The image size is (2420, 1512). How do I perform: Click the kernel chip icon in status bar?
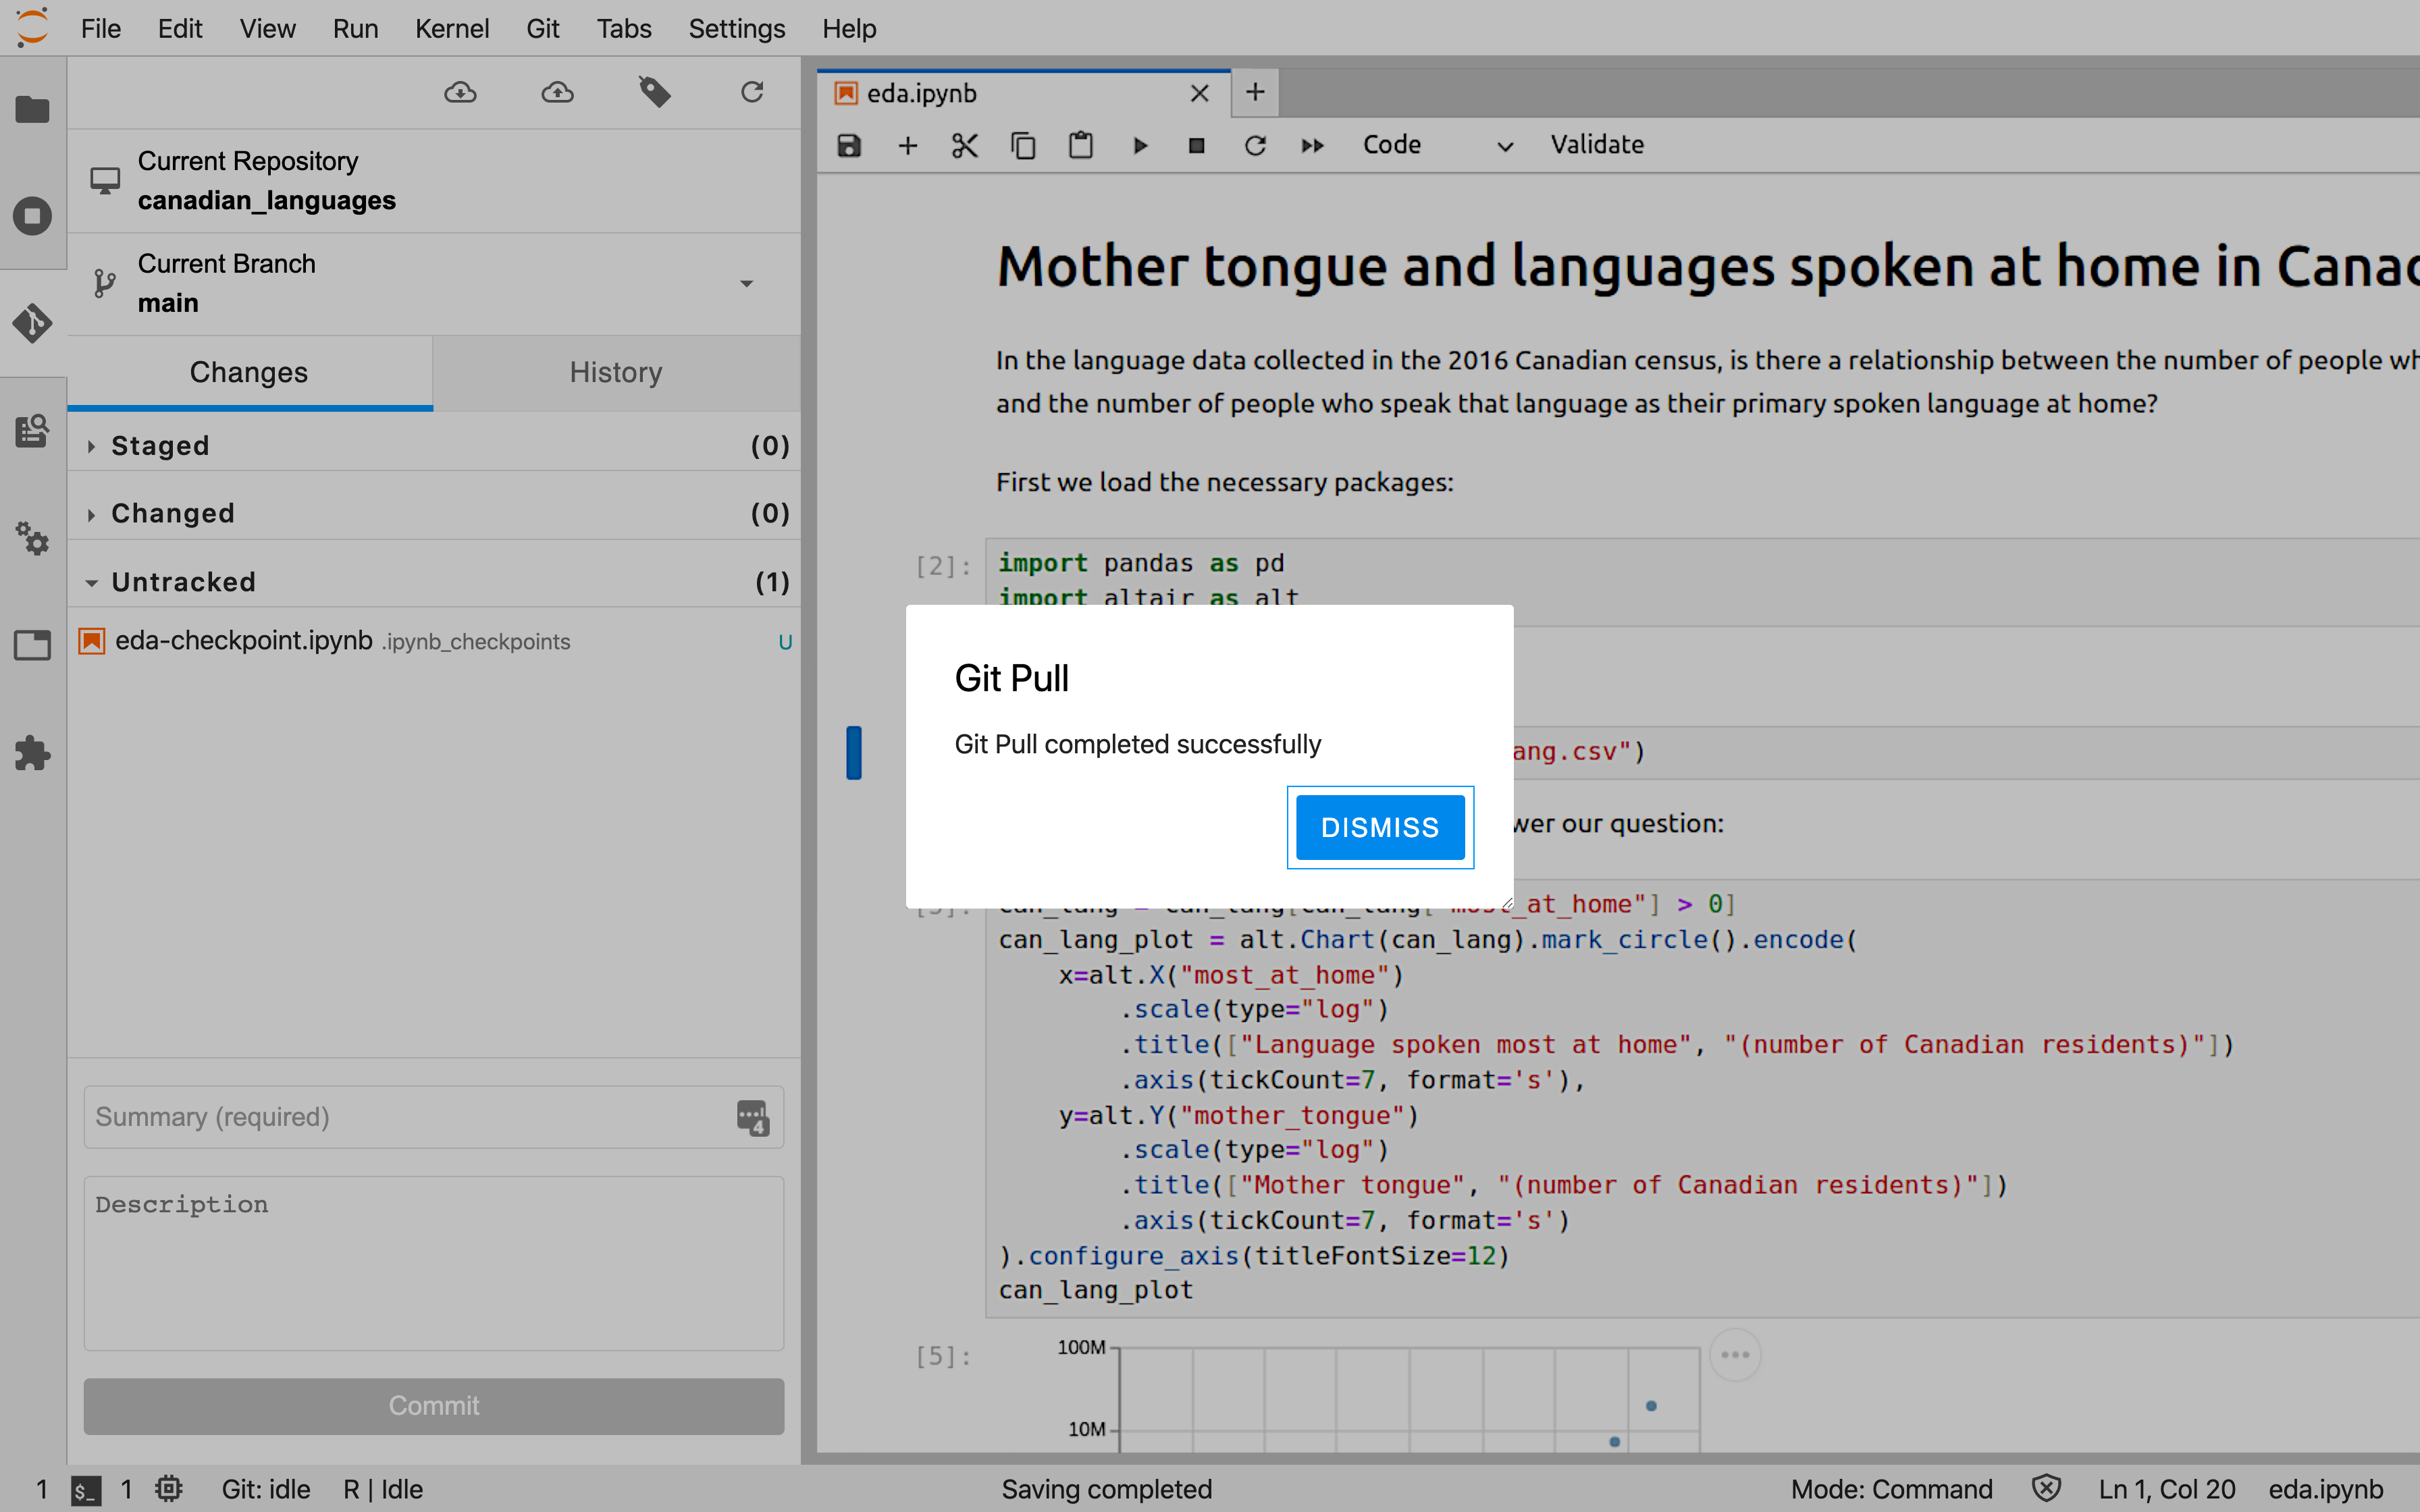coord(169,1489)
